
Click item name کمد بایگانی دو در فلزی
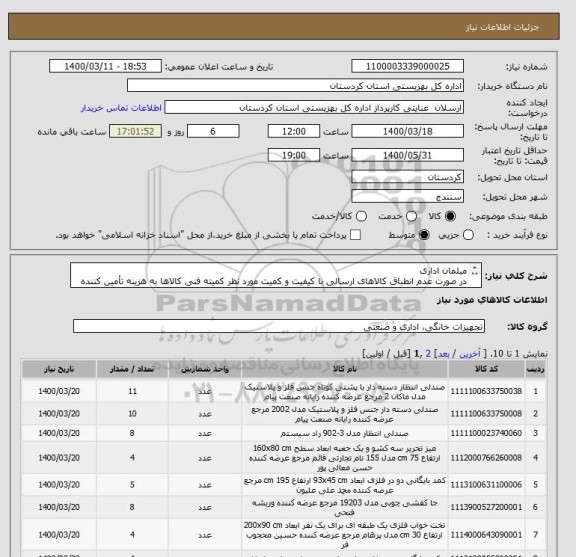click(345, 485)
